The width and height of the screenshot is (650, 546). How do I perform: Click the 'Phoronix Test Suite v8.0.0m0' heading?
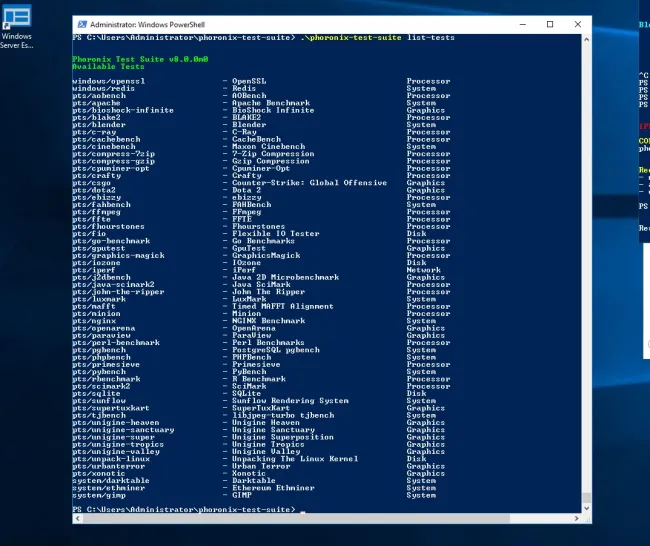tap(140, 59)
